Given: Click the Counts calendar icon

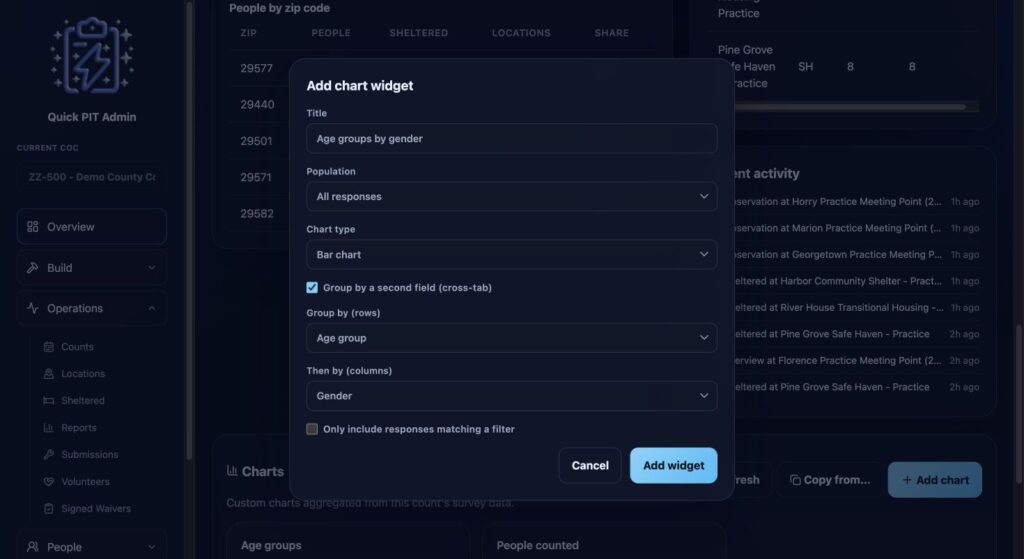Looking at the screenshot, I should (48, 347).
